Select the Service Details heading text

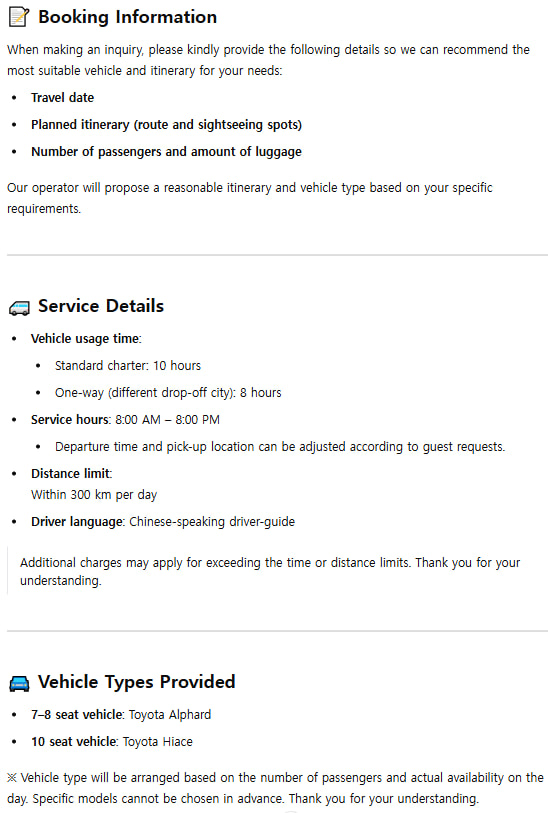(x=101, y=306)
